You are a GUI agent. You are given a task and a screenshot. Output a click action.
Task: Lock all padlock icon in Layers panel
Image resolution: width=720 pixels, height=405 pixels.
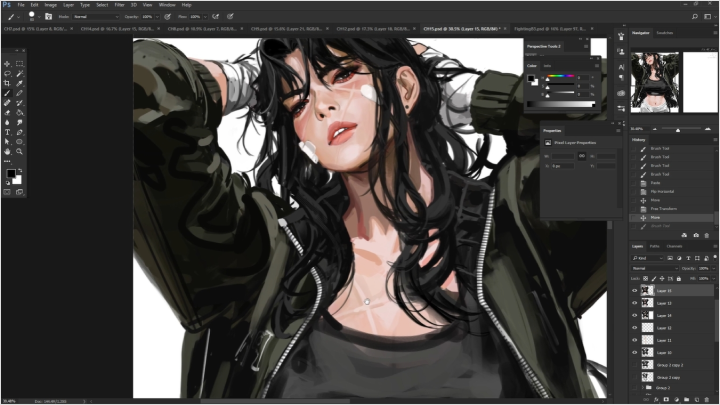[x=679, y=279]
